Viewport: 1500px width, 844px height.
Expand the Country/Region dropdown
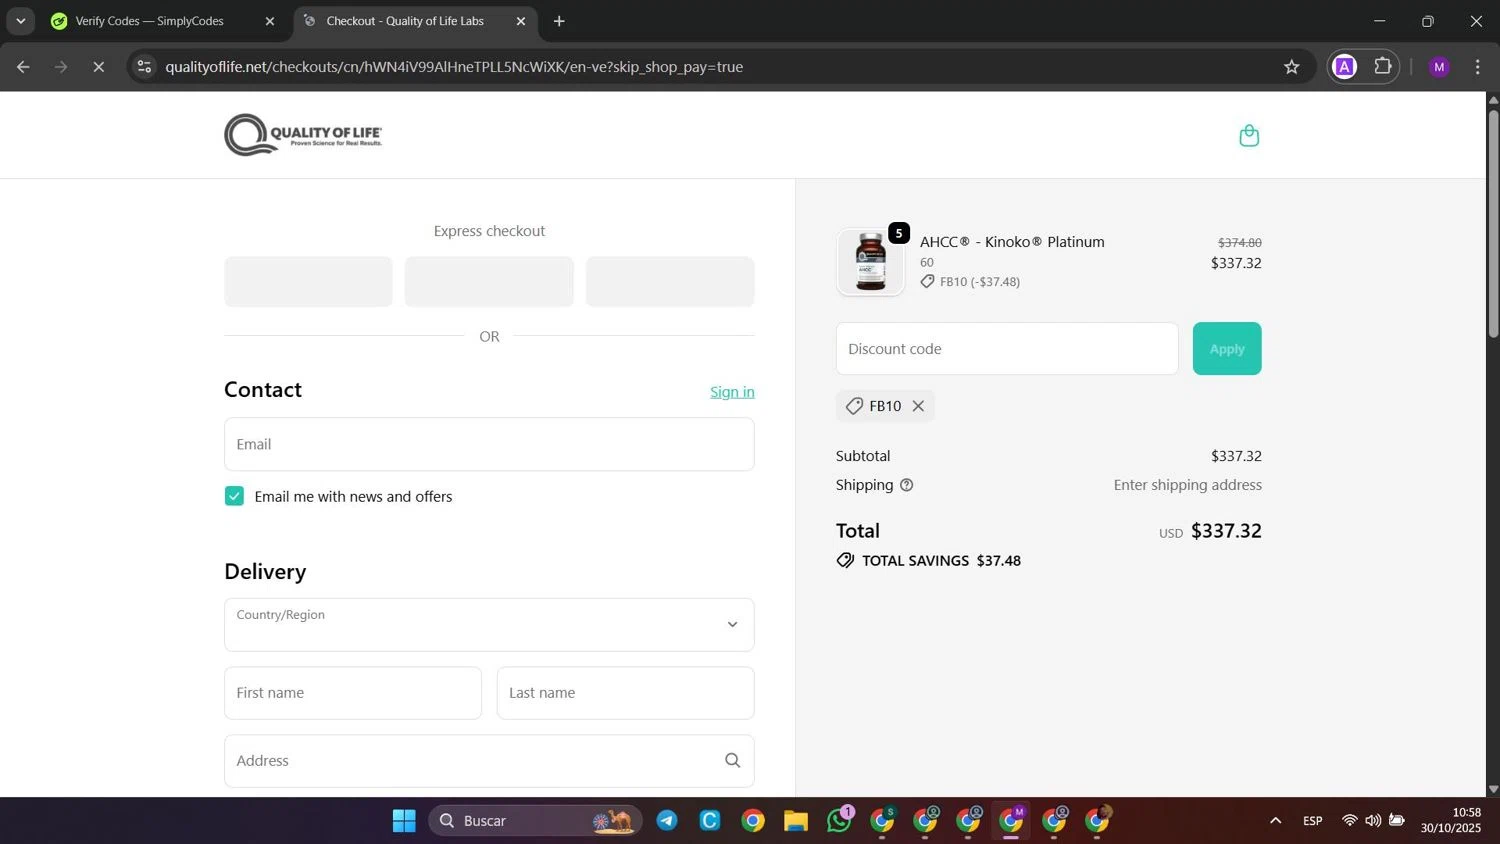489,625
